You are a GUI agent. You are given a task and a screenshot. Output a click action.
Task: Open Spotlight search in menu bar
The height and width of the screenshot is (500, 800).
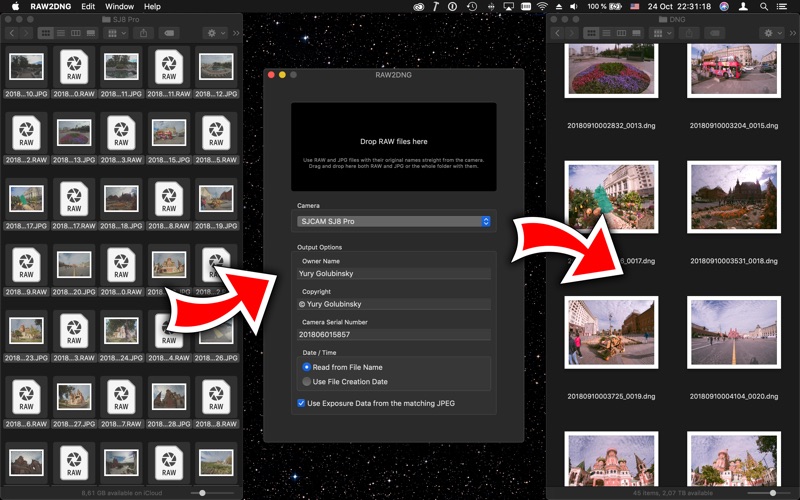point(765,6)
